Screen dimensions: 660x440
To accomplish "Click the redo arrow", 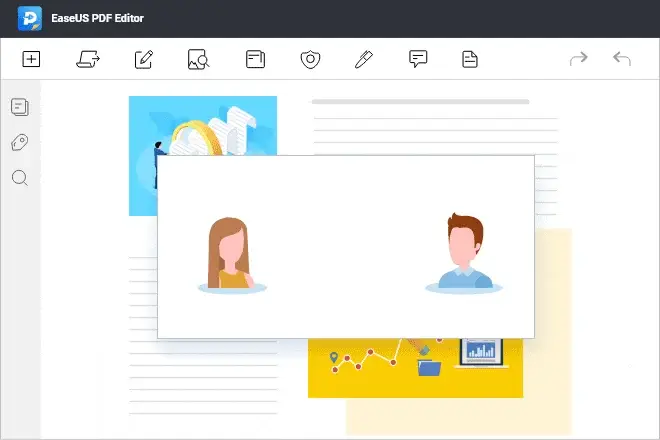I will 578,60.
